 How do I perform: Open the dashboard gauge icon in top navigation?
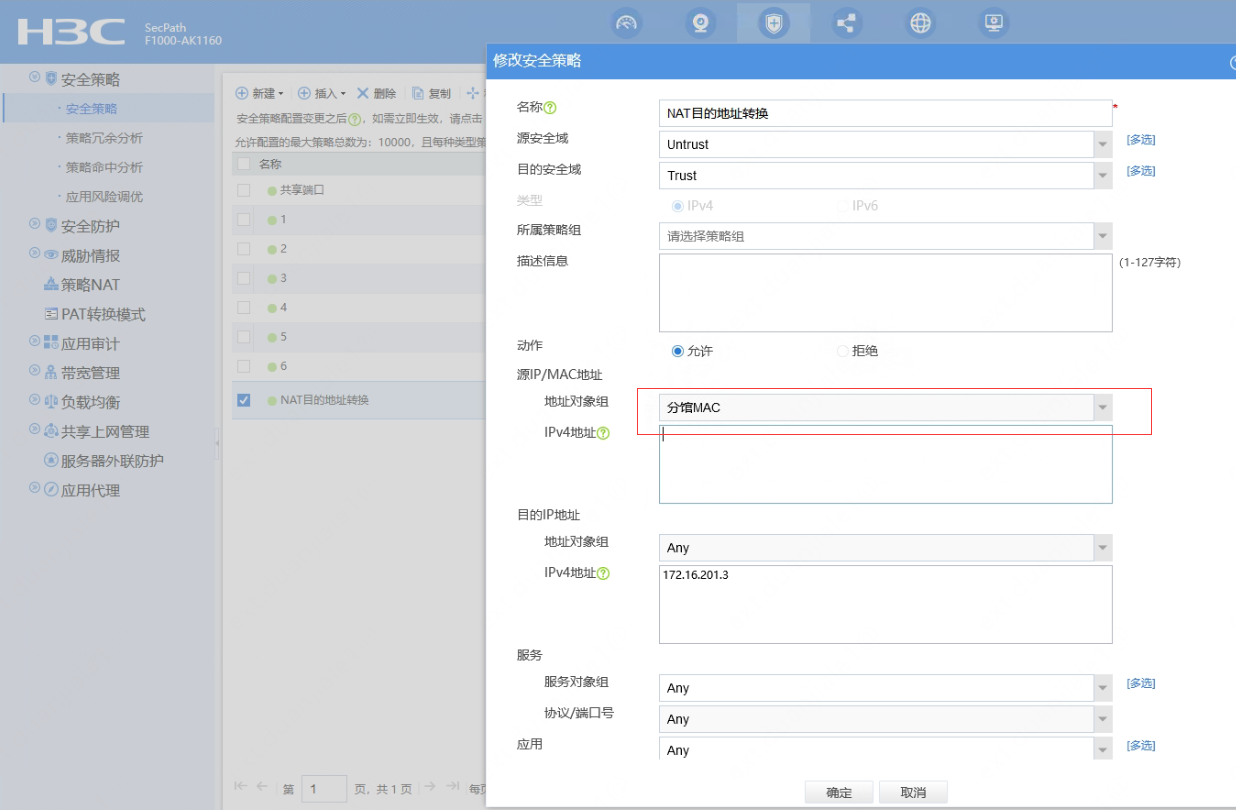point(626,23)
